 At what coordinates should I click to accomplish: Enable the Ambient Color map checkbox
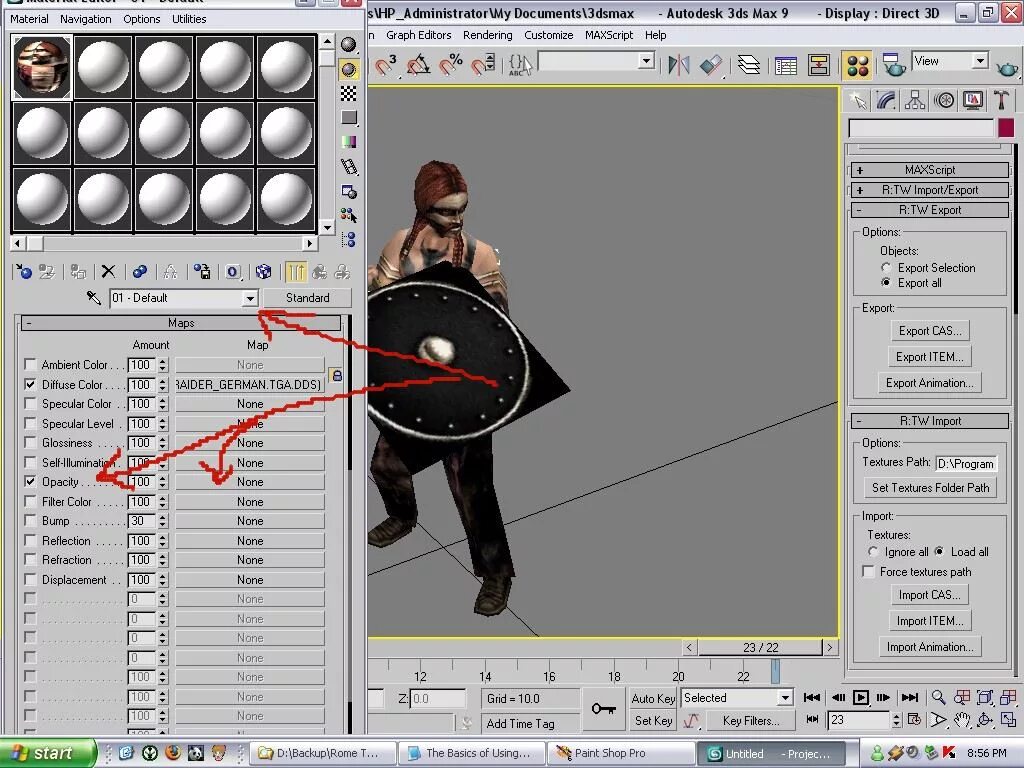30,364
